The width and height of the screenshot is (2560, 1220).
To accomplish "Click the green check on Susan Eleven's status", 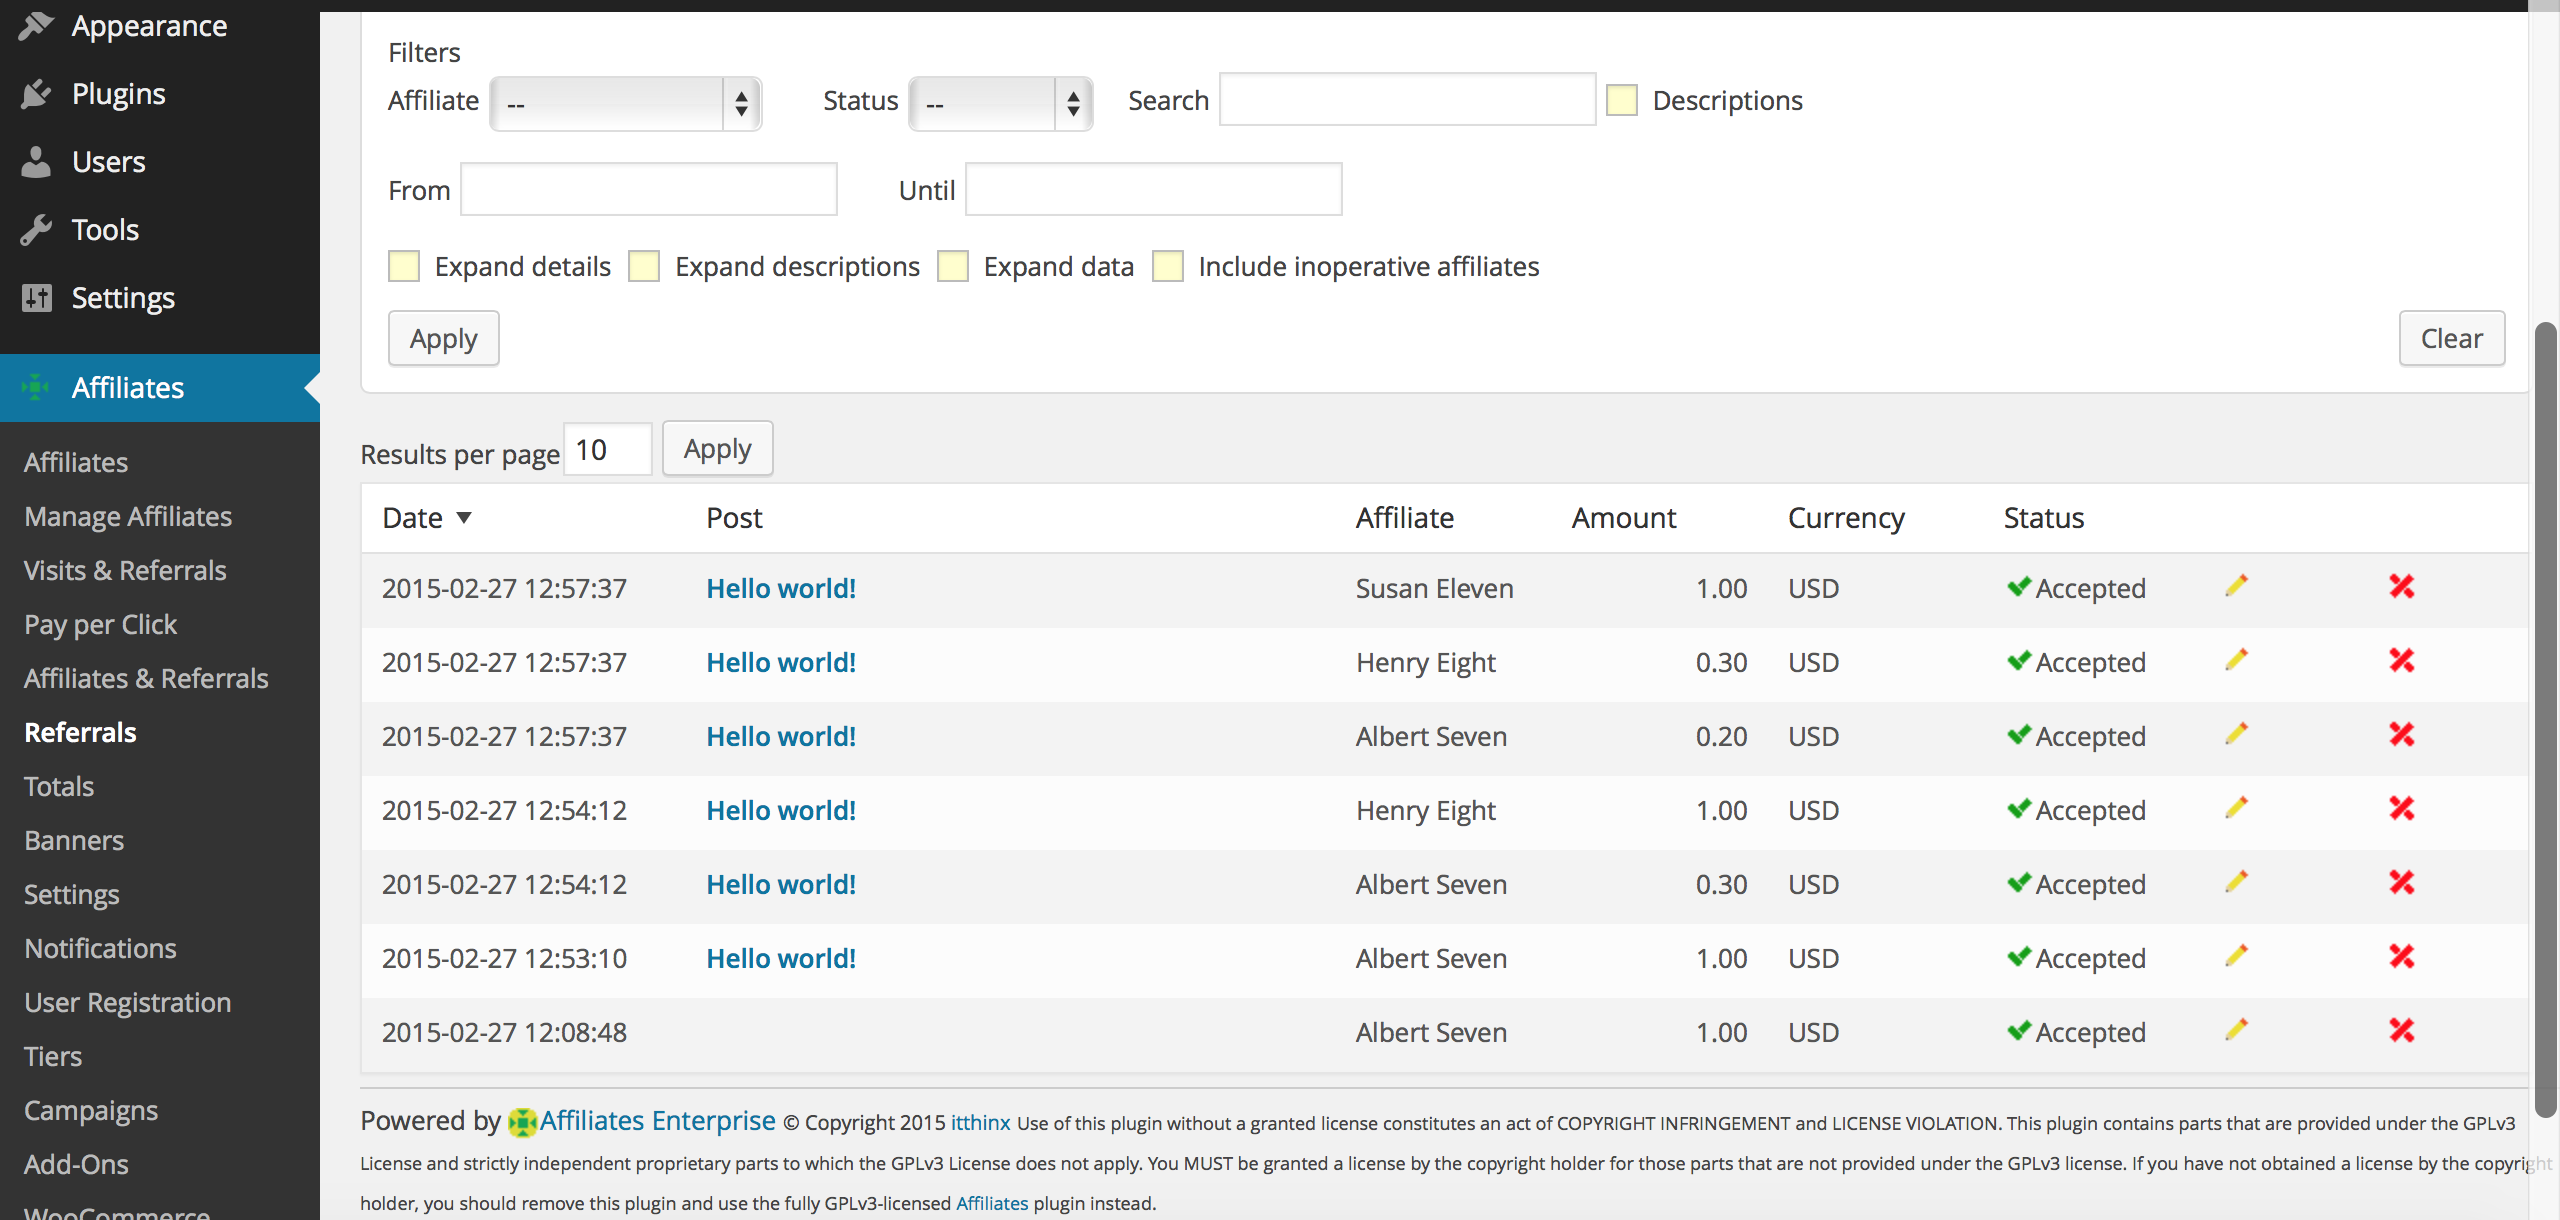I will 2018,587.
